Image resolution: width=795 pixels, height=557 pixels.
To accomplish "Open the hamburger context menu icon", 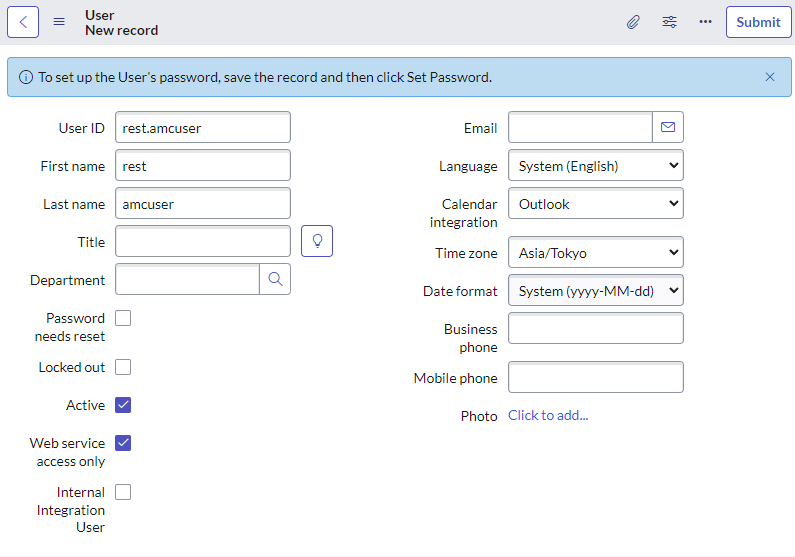I will (x=59, y=22).
